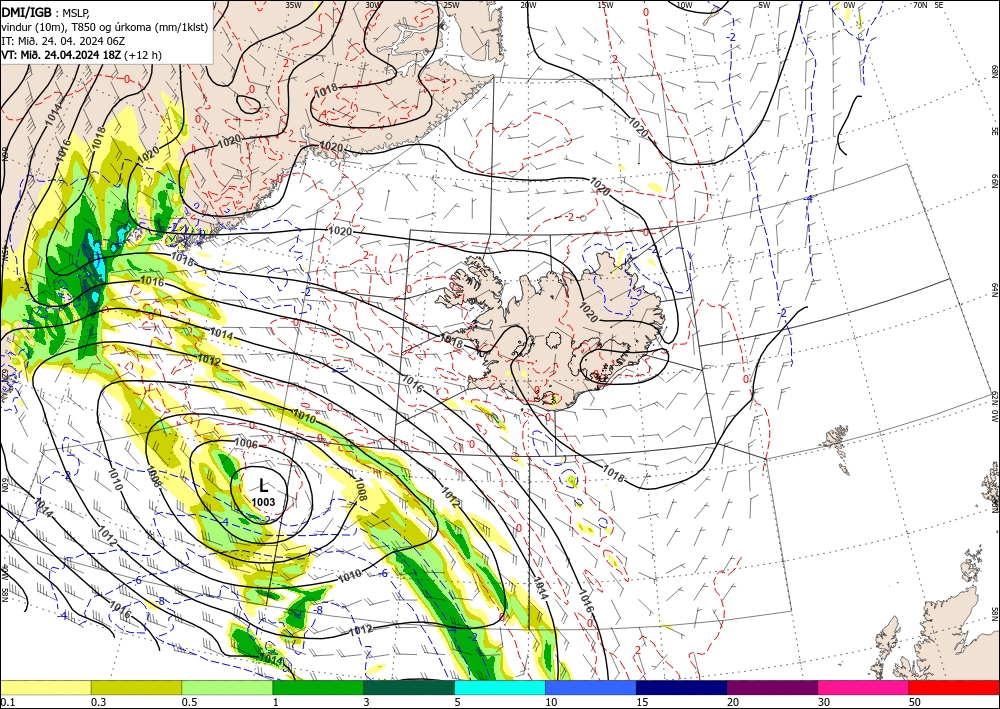Click the '1003' central pressure value
This screenshot has height=709, width=1000.
(x=263, y=502)
